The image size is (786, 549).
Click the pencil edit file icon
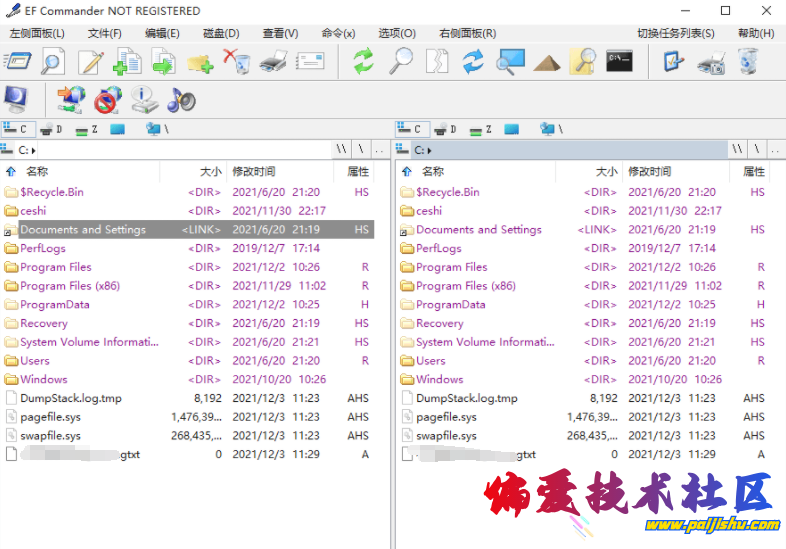click(91, 63)
